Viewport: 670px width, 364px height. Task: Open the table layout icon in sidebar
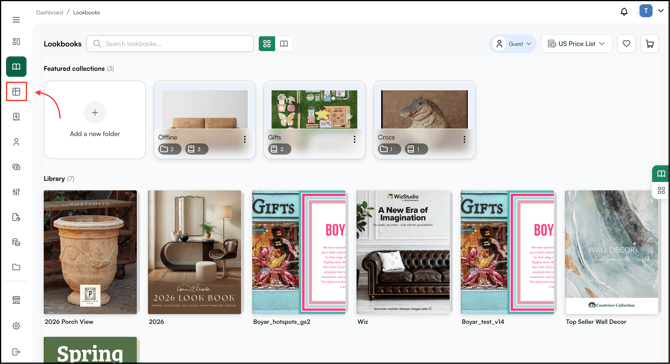16,92
